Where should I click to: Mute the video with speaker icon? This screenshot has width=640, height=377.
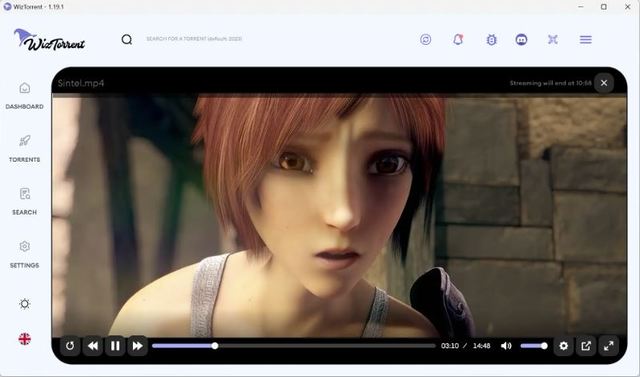pos(506,346)
